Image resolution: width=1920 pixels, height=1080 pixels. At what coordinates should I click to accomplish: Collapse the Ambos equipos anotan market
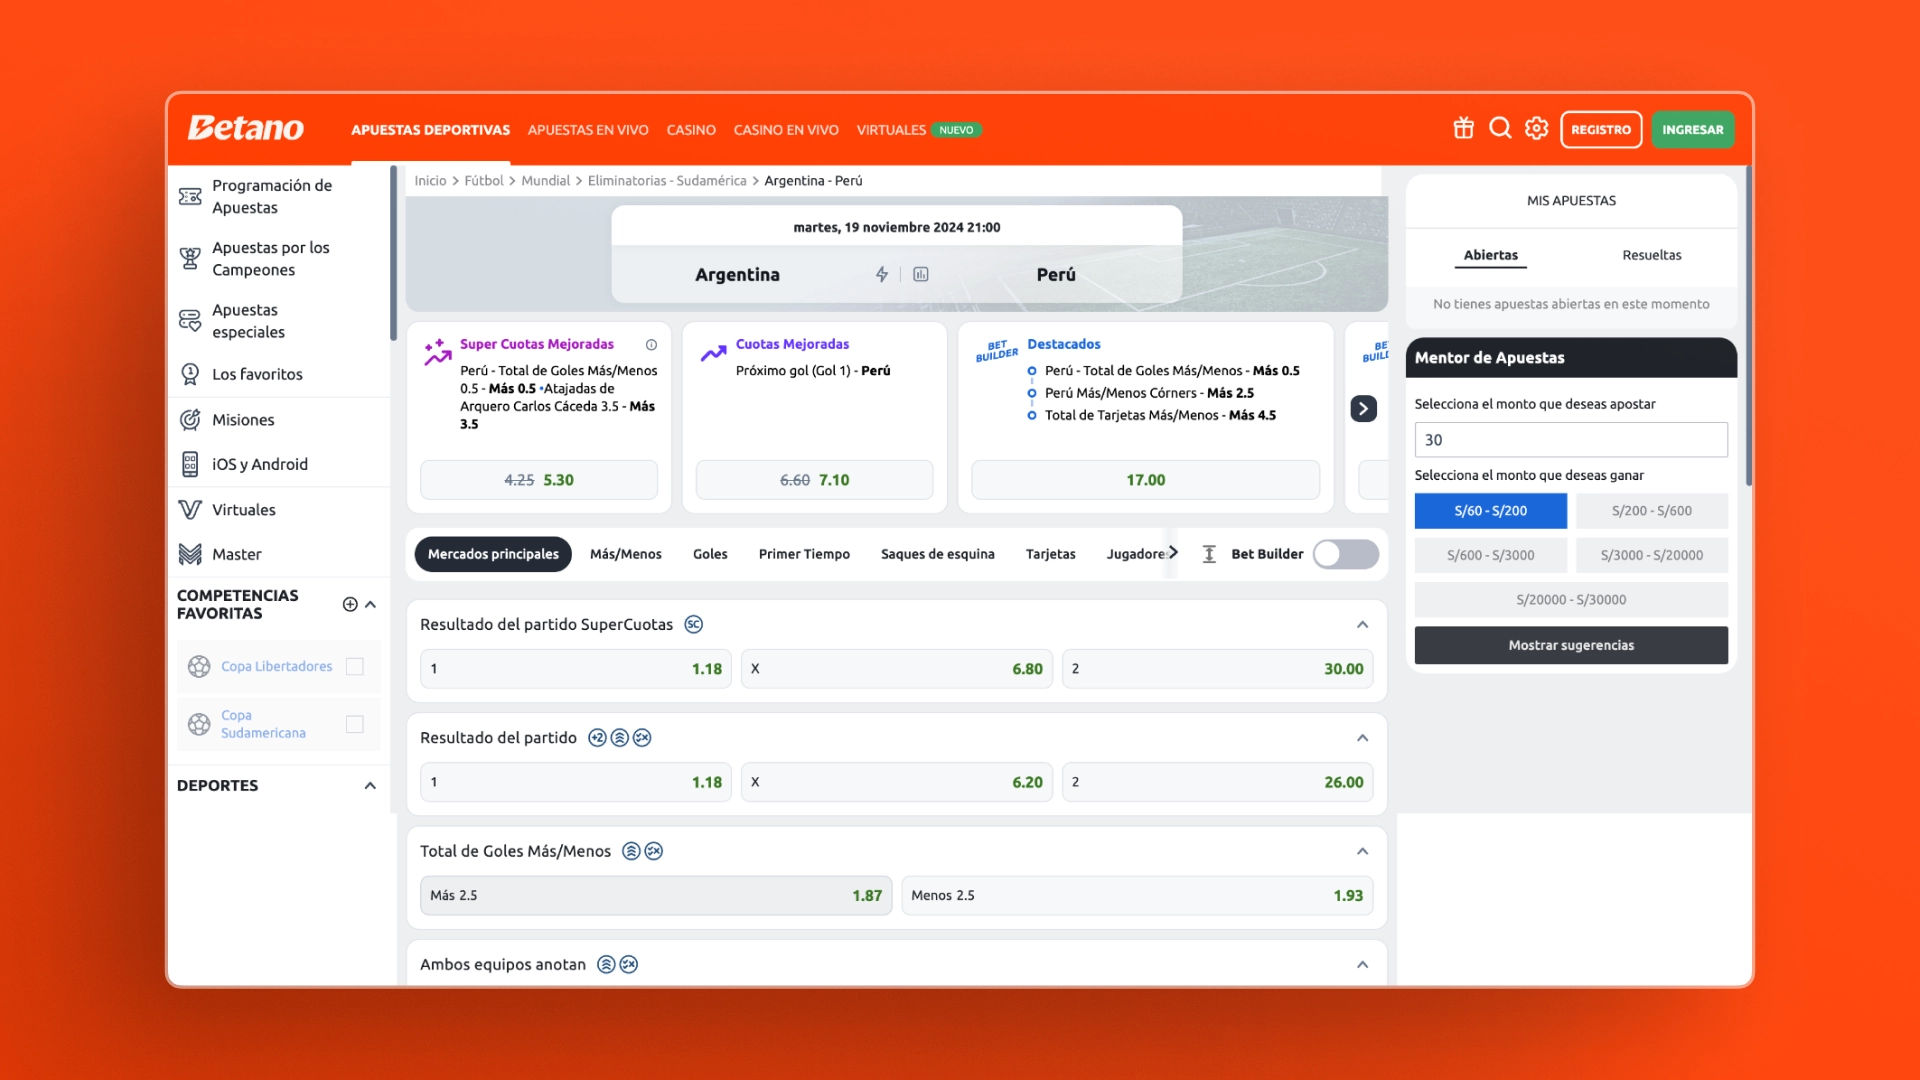point(1362,965)
